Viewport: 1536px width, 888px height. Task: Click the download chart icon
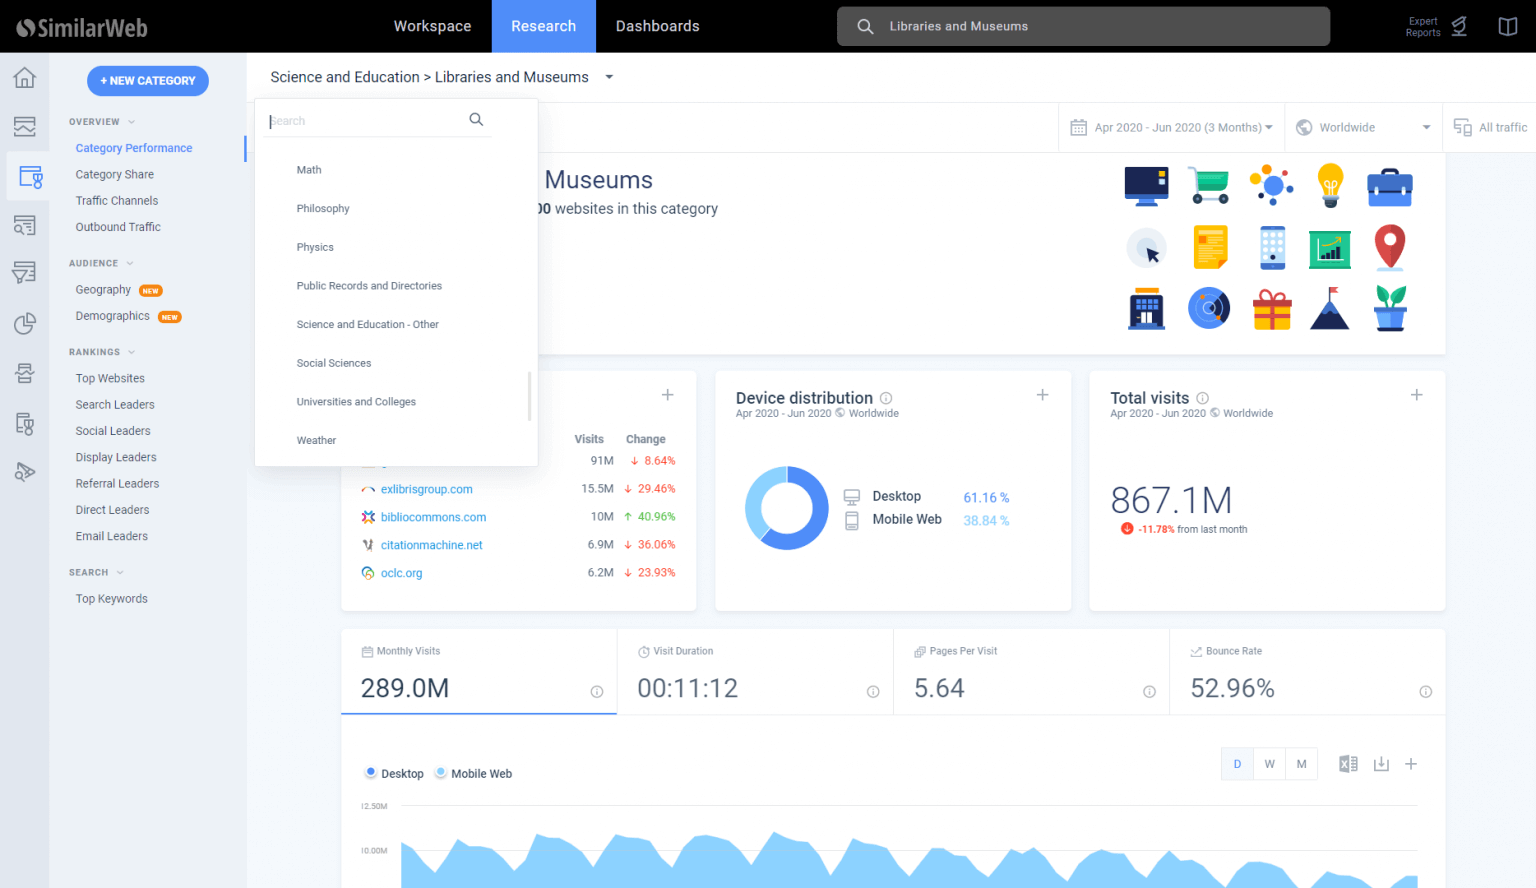[x=1381, y=764]
